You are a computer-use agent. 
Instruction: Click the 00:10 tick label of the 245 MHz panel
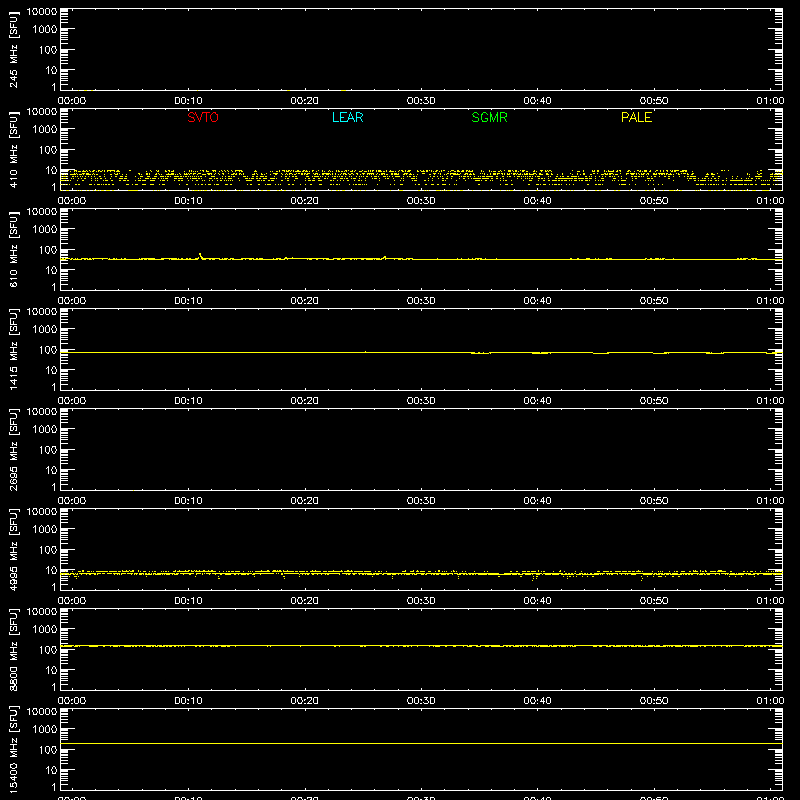[x=188, y=101]
